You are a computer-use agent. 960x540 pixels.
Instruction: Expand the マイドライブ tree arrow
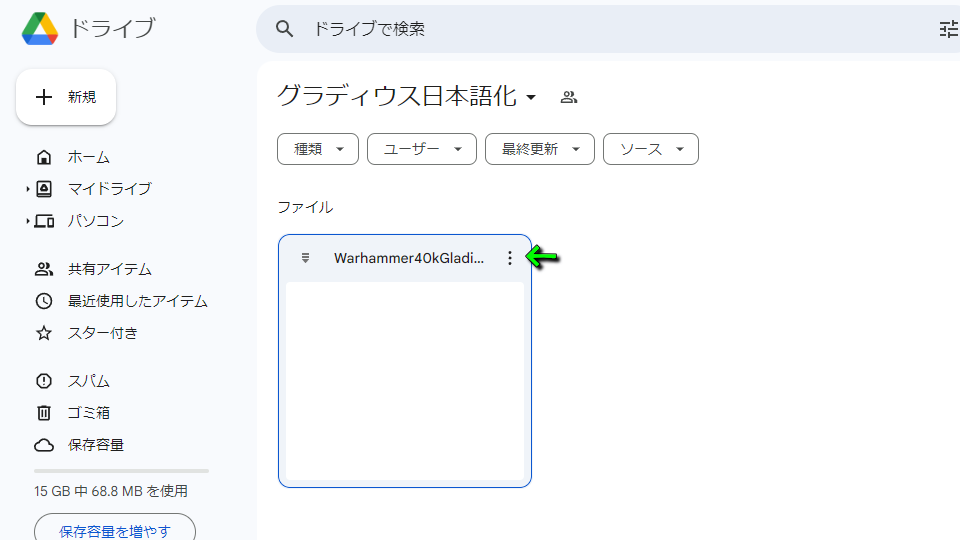(28, 189)
